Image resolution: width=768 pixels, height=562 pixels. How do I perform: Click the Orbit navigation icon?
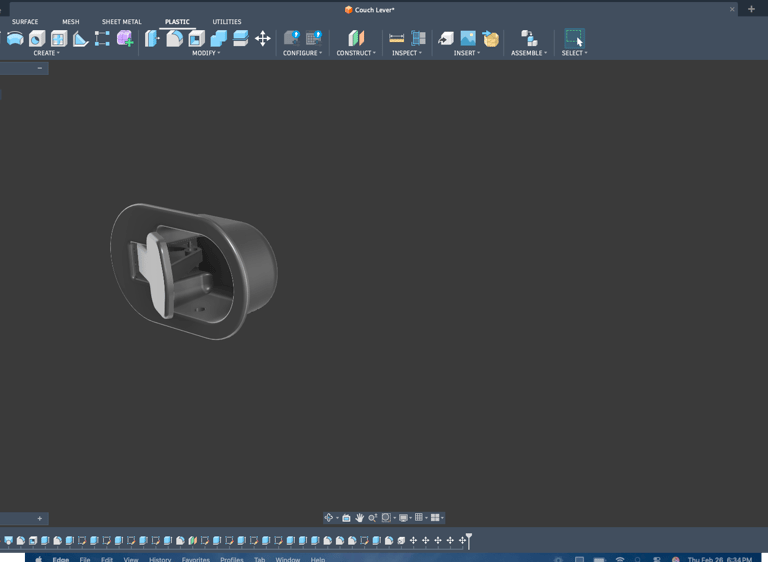tap(328, 518)
